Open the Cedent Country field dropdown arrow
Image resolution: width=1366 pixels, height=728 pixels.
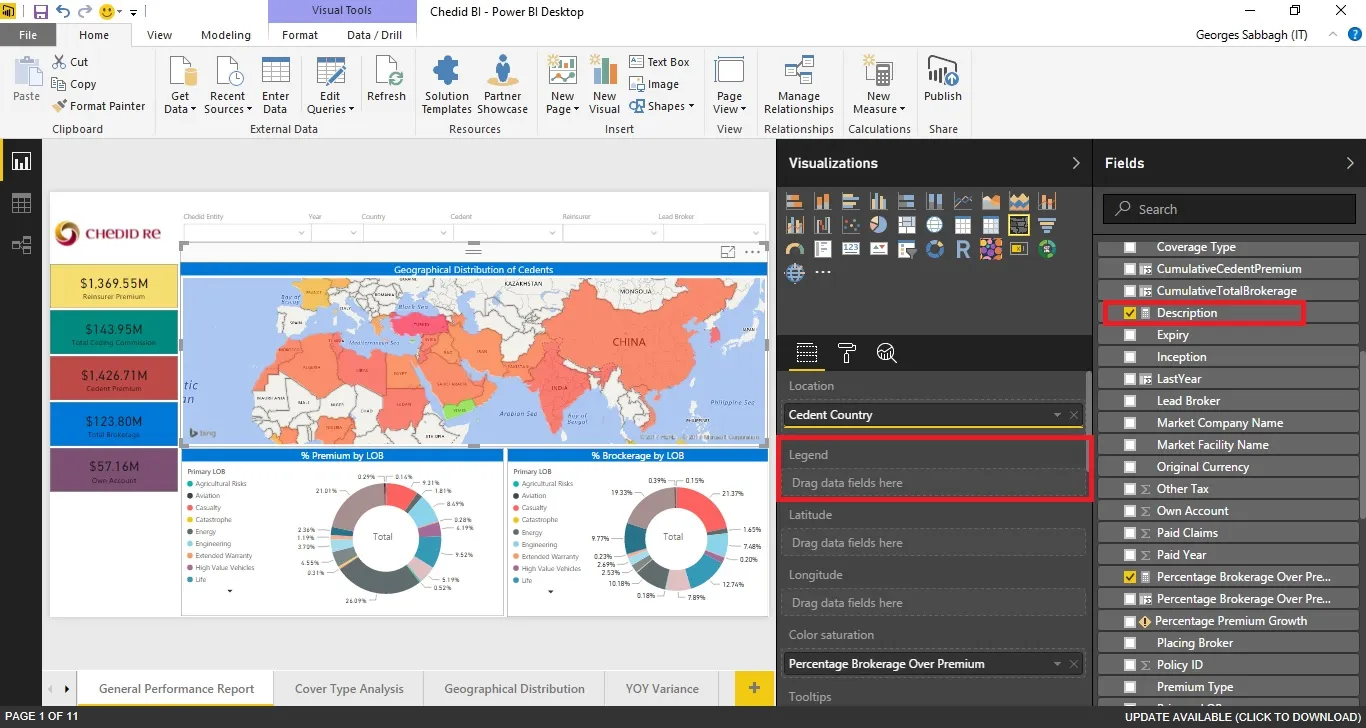1057,415
